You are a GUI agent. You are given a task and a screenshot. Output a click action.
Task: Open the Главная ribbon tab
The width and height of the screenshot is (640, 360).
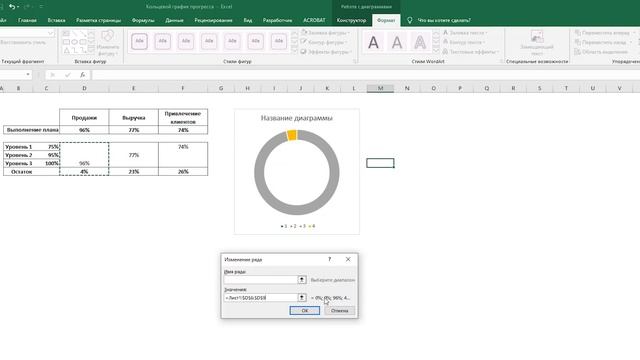[x=27, y=20]
